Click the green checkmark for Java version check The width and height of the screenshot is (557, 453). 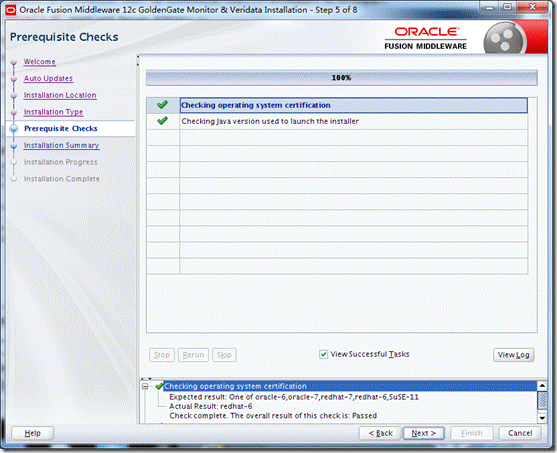[x=162, y=121]
